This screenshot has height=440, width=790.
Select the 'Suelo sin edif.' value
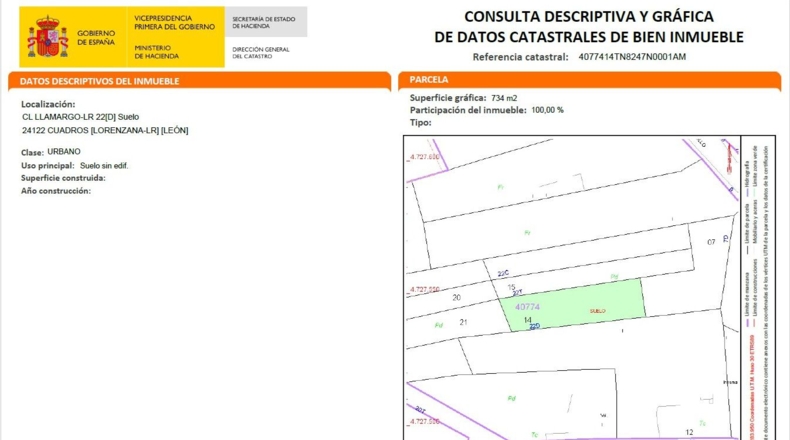coord(104,166)
